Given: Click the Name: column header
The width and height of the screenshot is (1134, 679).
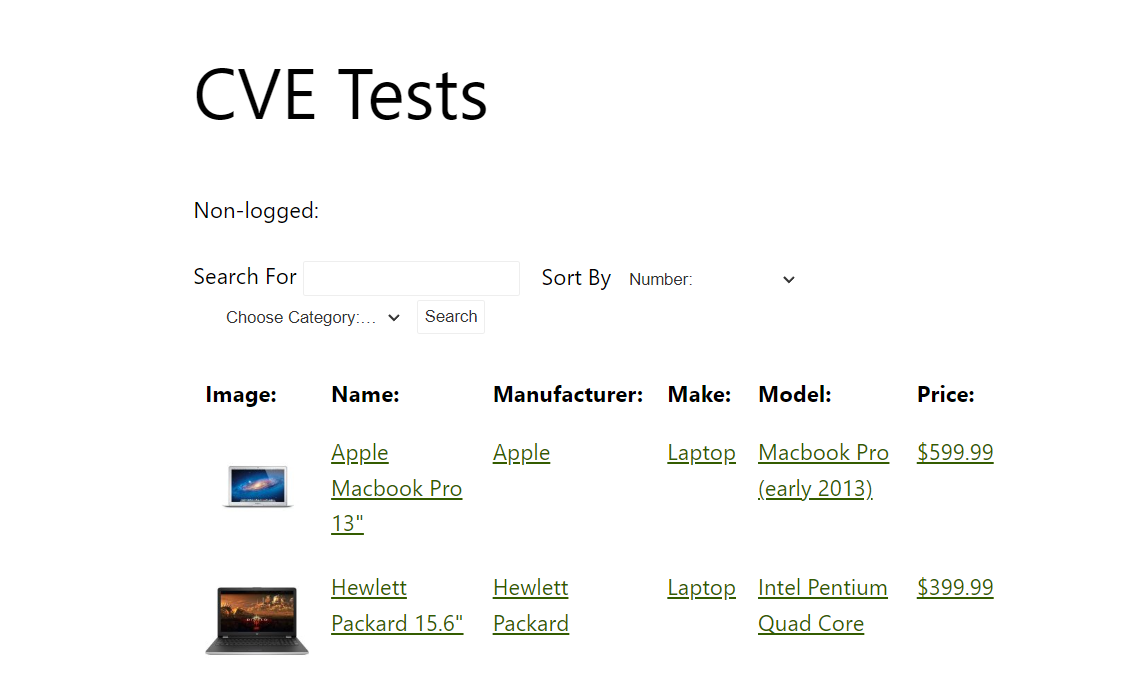Looking at the screenshot, I should tap(365, 395).
